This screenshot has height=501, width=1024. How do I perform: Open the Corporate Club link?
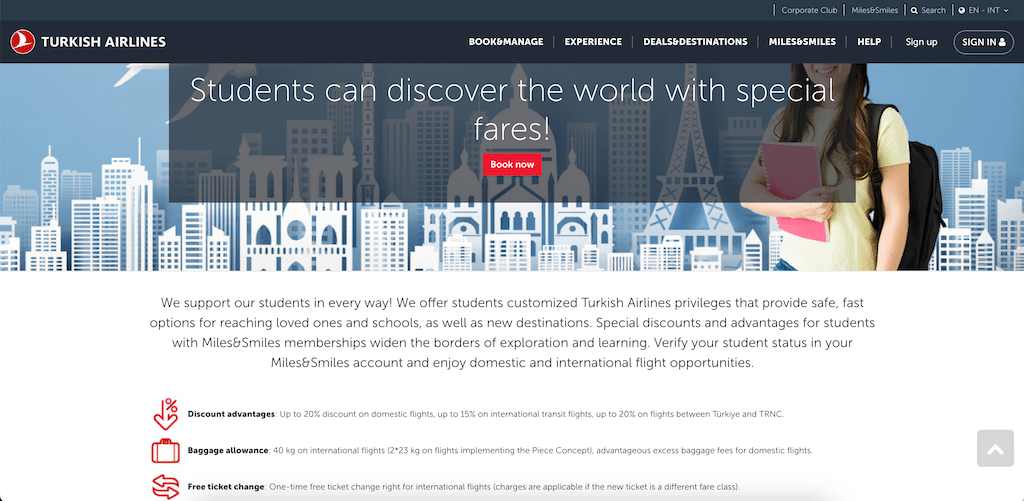tap(809, 10)
